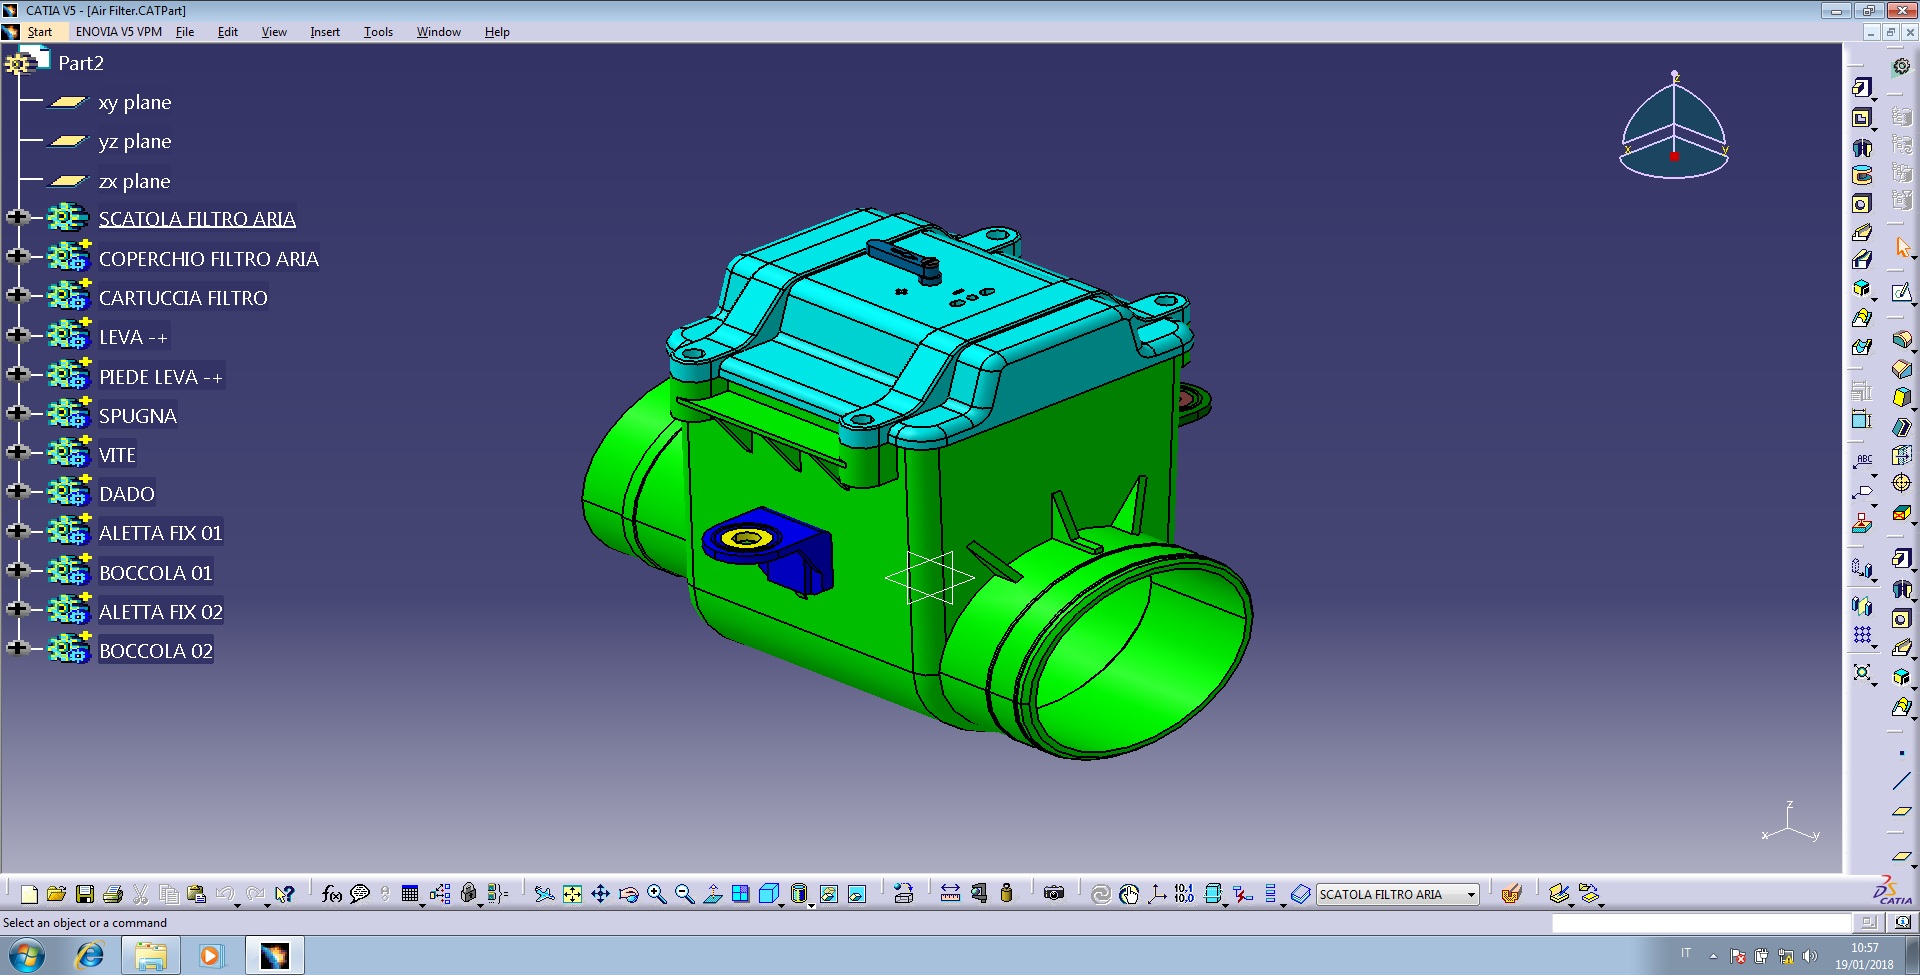The height and width of the screenshot is (975, 1920).
Task: Click the Windows Start button
Action: (x=26, y=957)
